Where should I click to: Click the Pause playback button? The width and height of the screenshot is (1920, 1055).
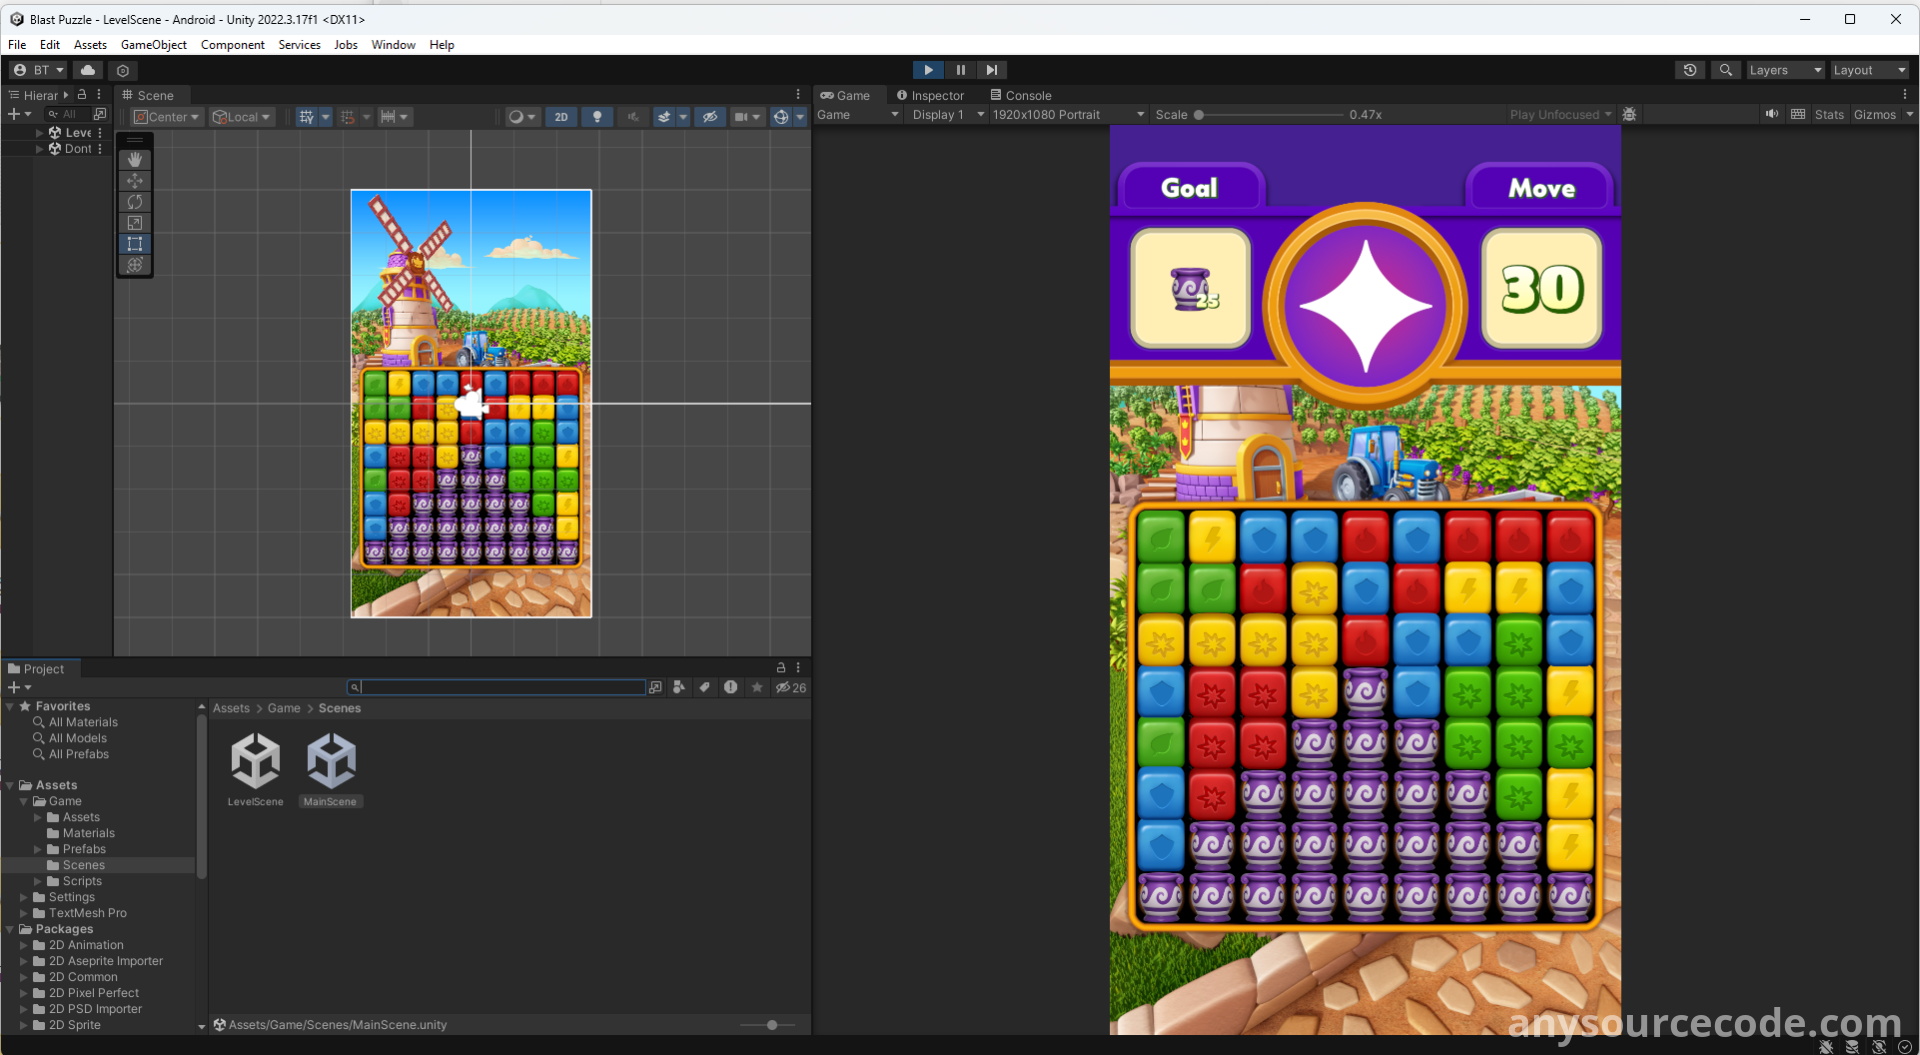(960, 70)
